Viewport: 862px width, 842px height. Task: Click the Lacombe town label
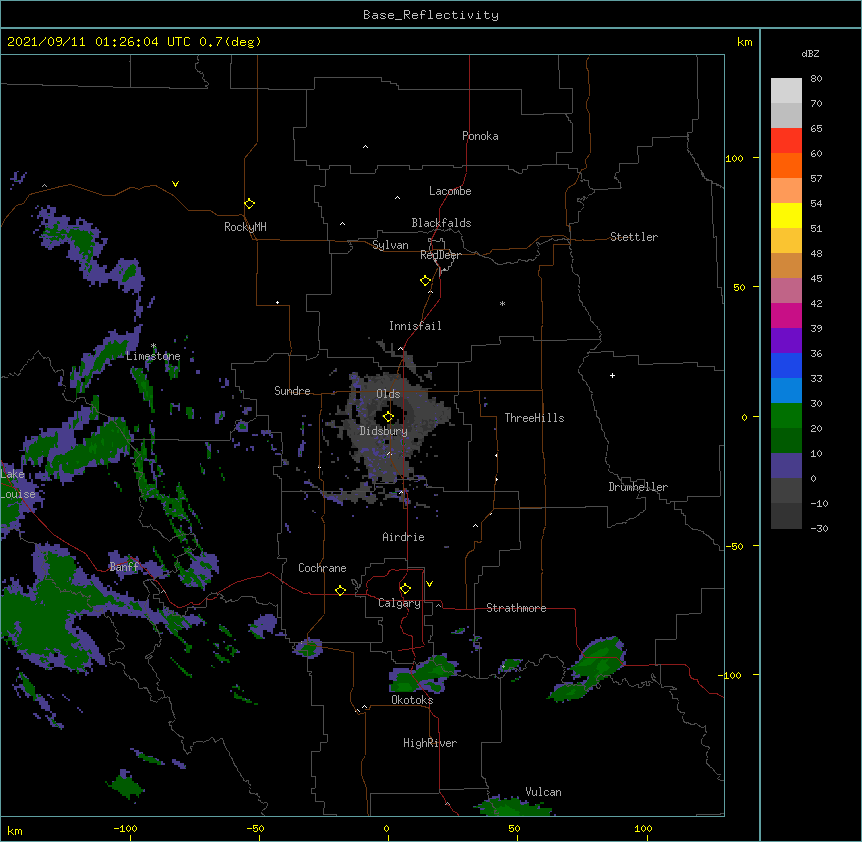pos(450,191)
